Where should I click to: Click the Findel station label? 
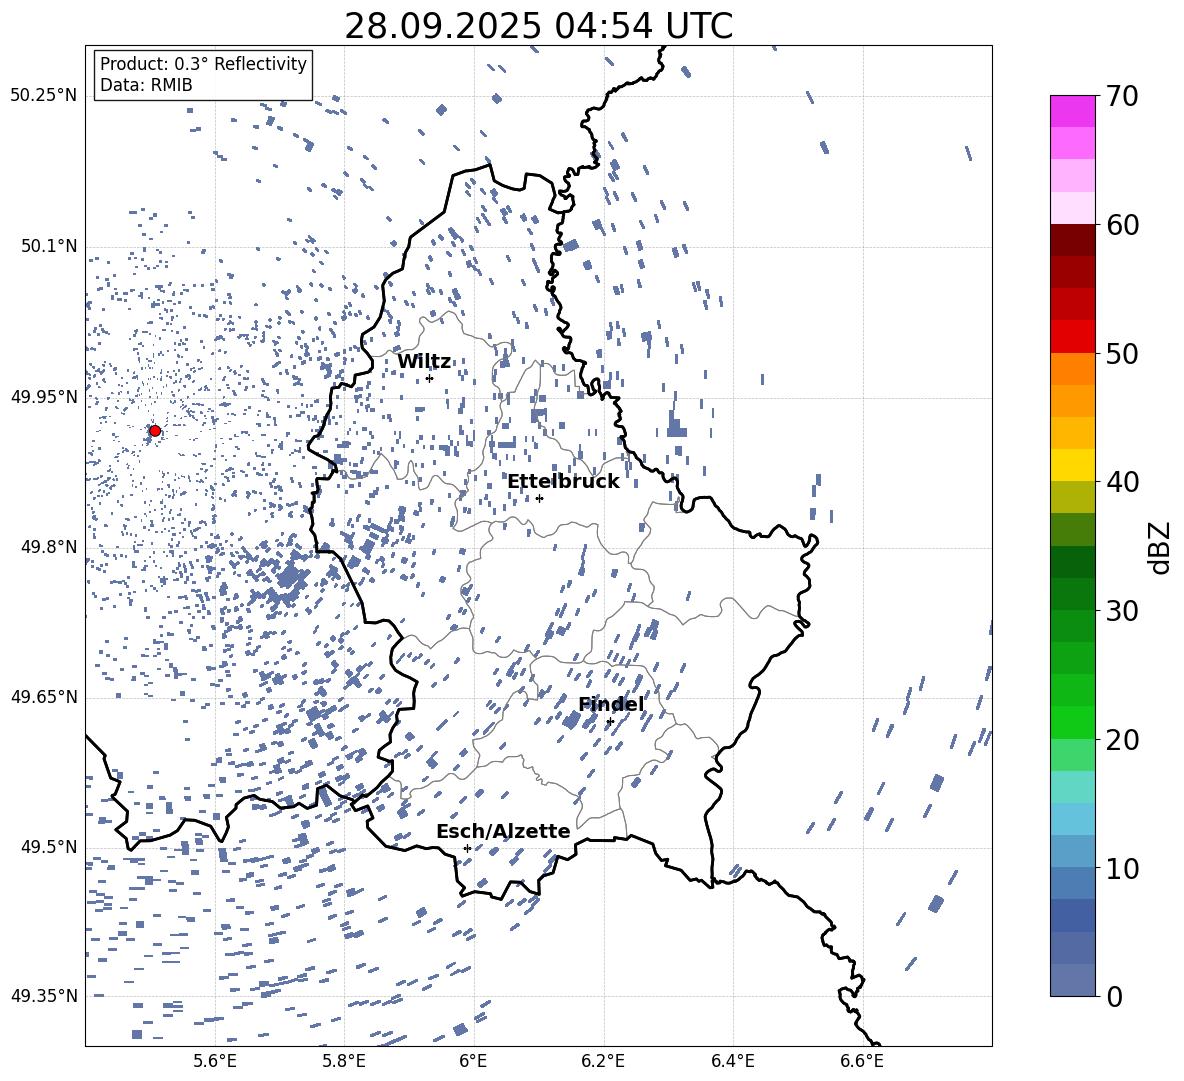click(611, 704)
